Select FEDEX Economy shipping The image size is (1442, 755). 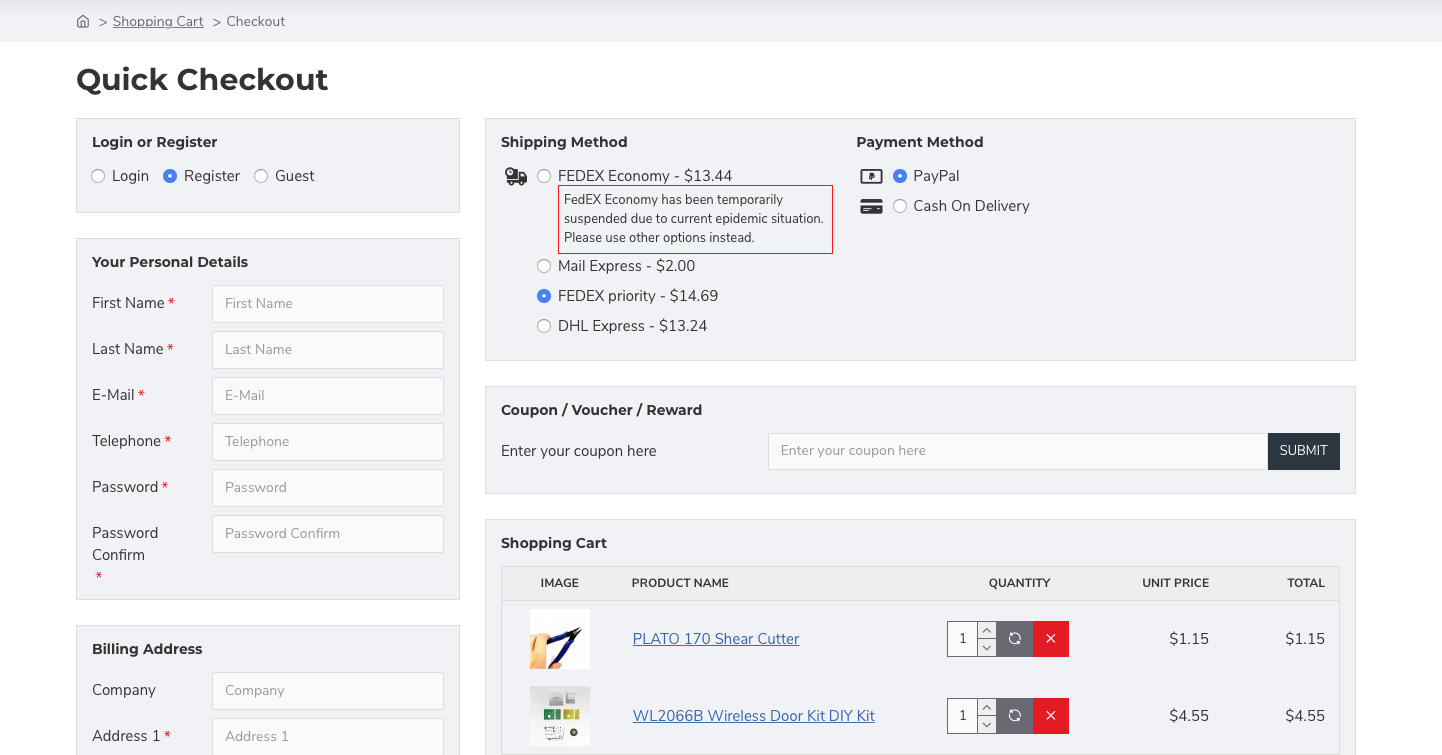coord(544,176)
